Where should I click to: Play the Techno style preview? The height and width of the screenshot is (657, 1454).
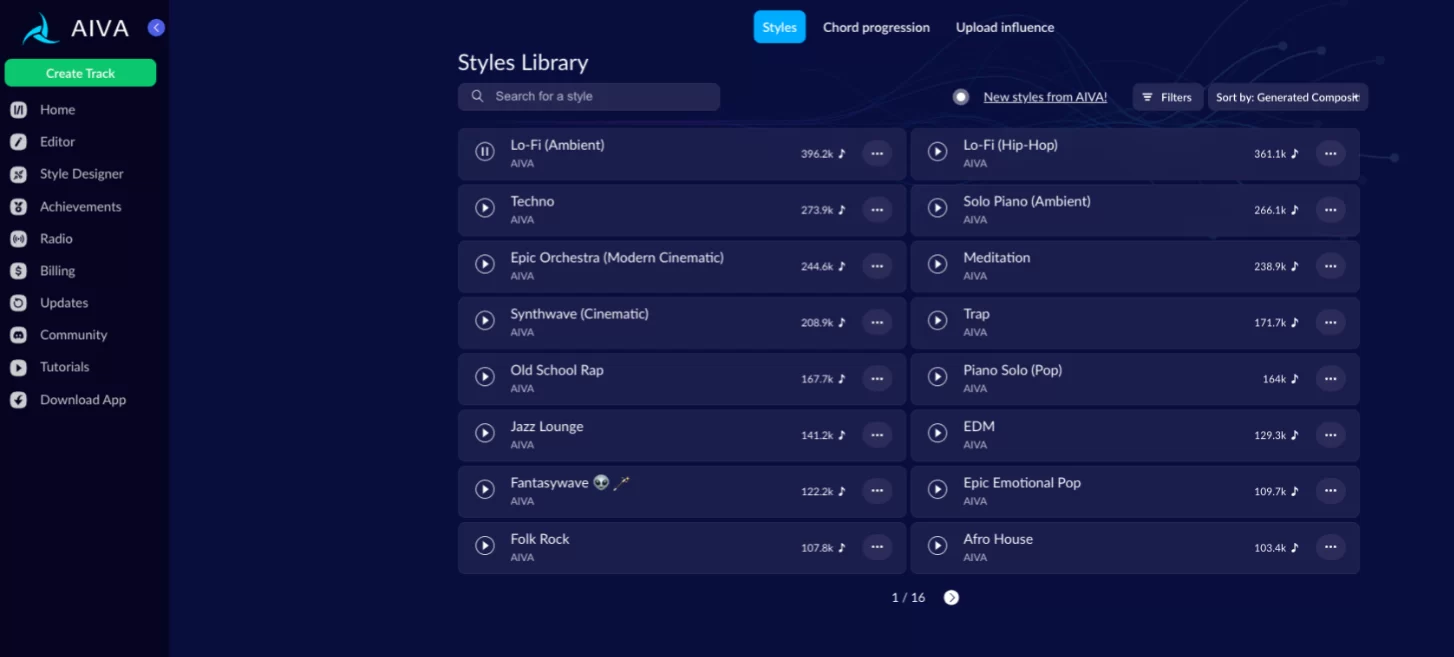click(485, 208)
